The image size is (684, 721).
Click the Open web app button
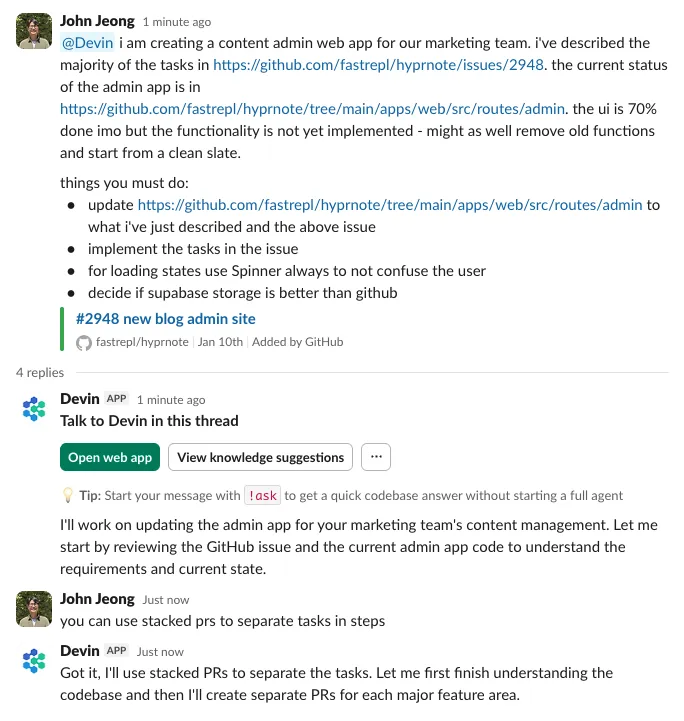pos(110,457)
